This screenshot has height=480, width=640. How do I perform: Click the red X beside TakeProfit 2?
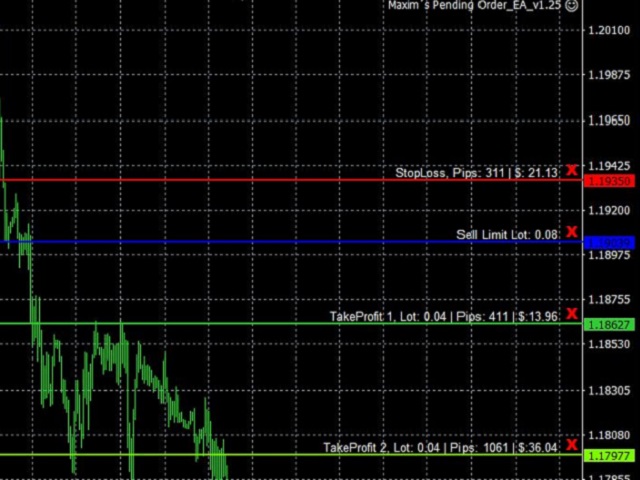572,444
